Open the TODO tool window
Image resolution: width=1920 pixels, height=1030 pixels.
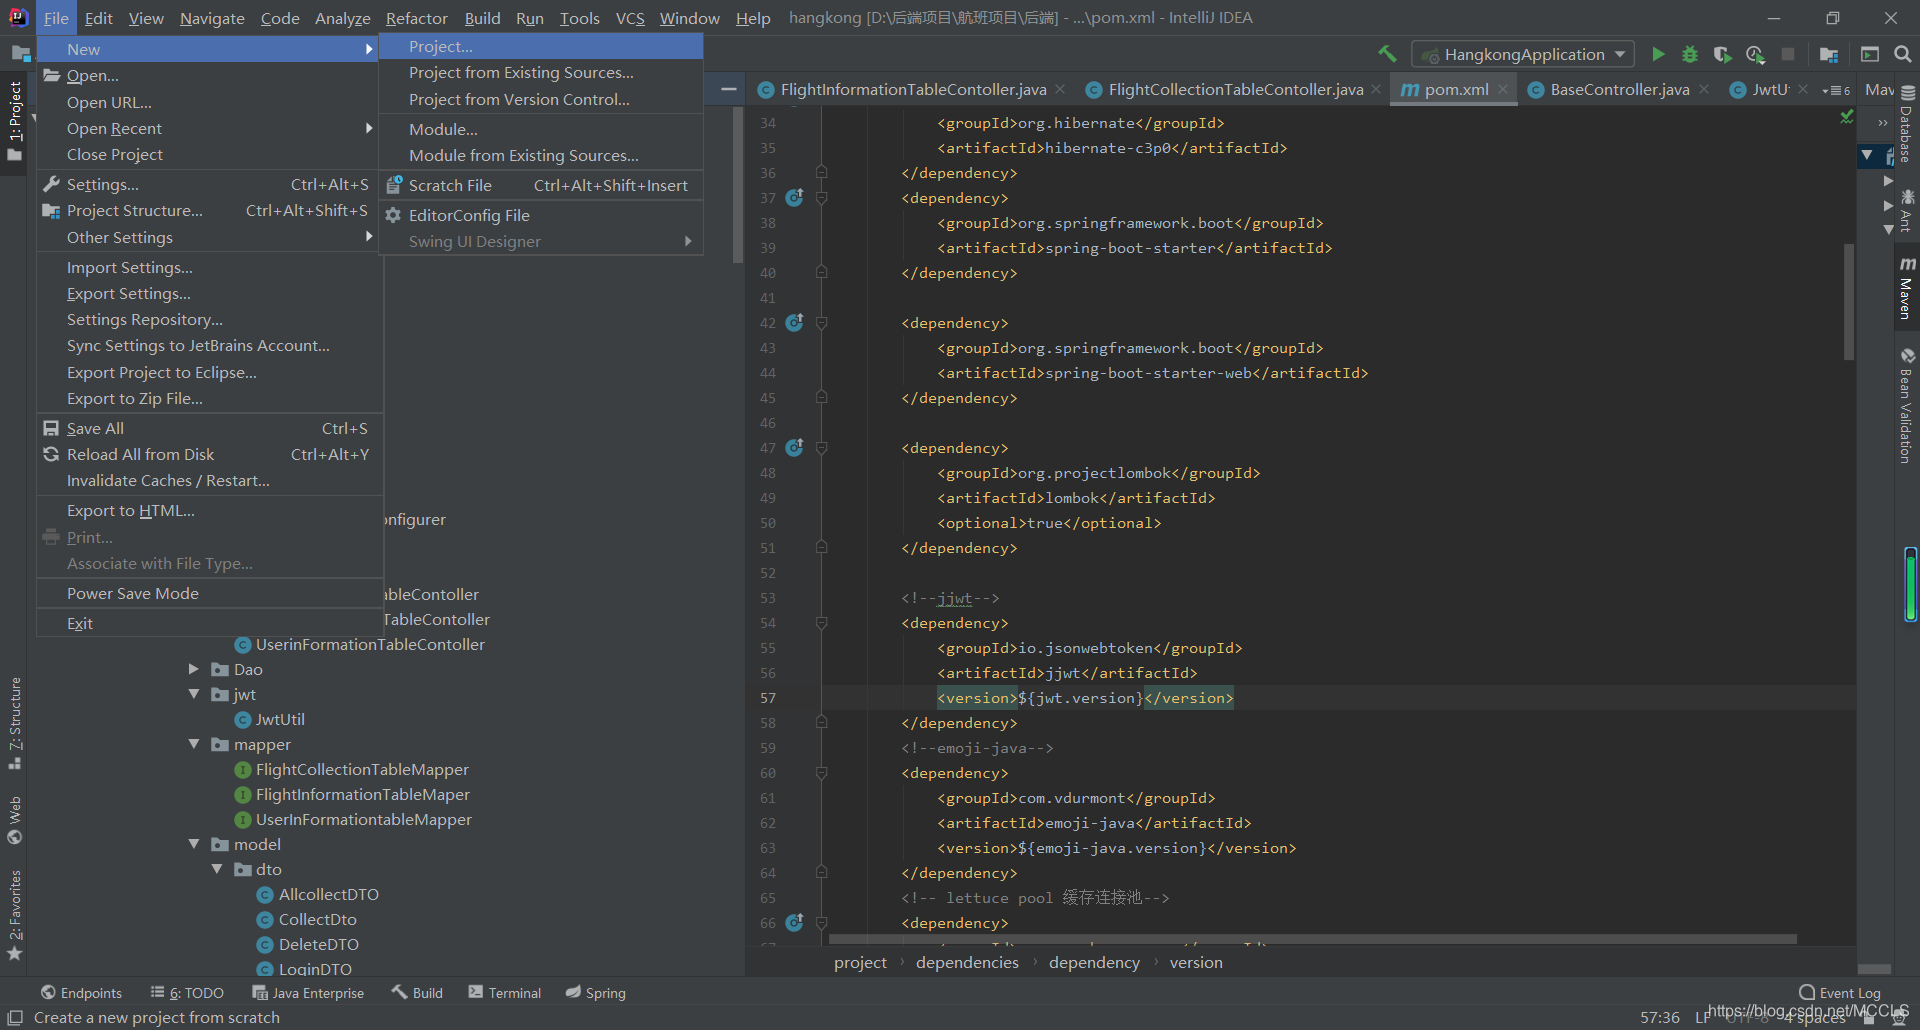click(187, 993)
